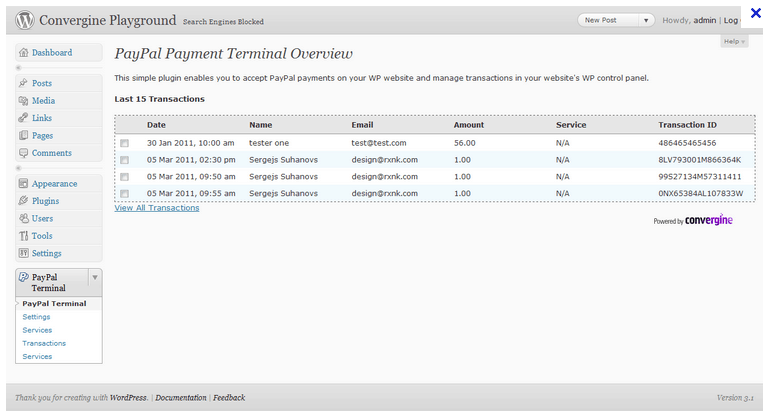The image size is (770, 417).
Task: Click the Service column header
Action: [571, 125]
